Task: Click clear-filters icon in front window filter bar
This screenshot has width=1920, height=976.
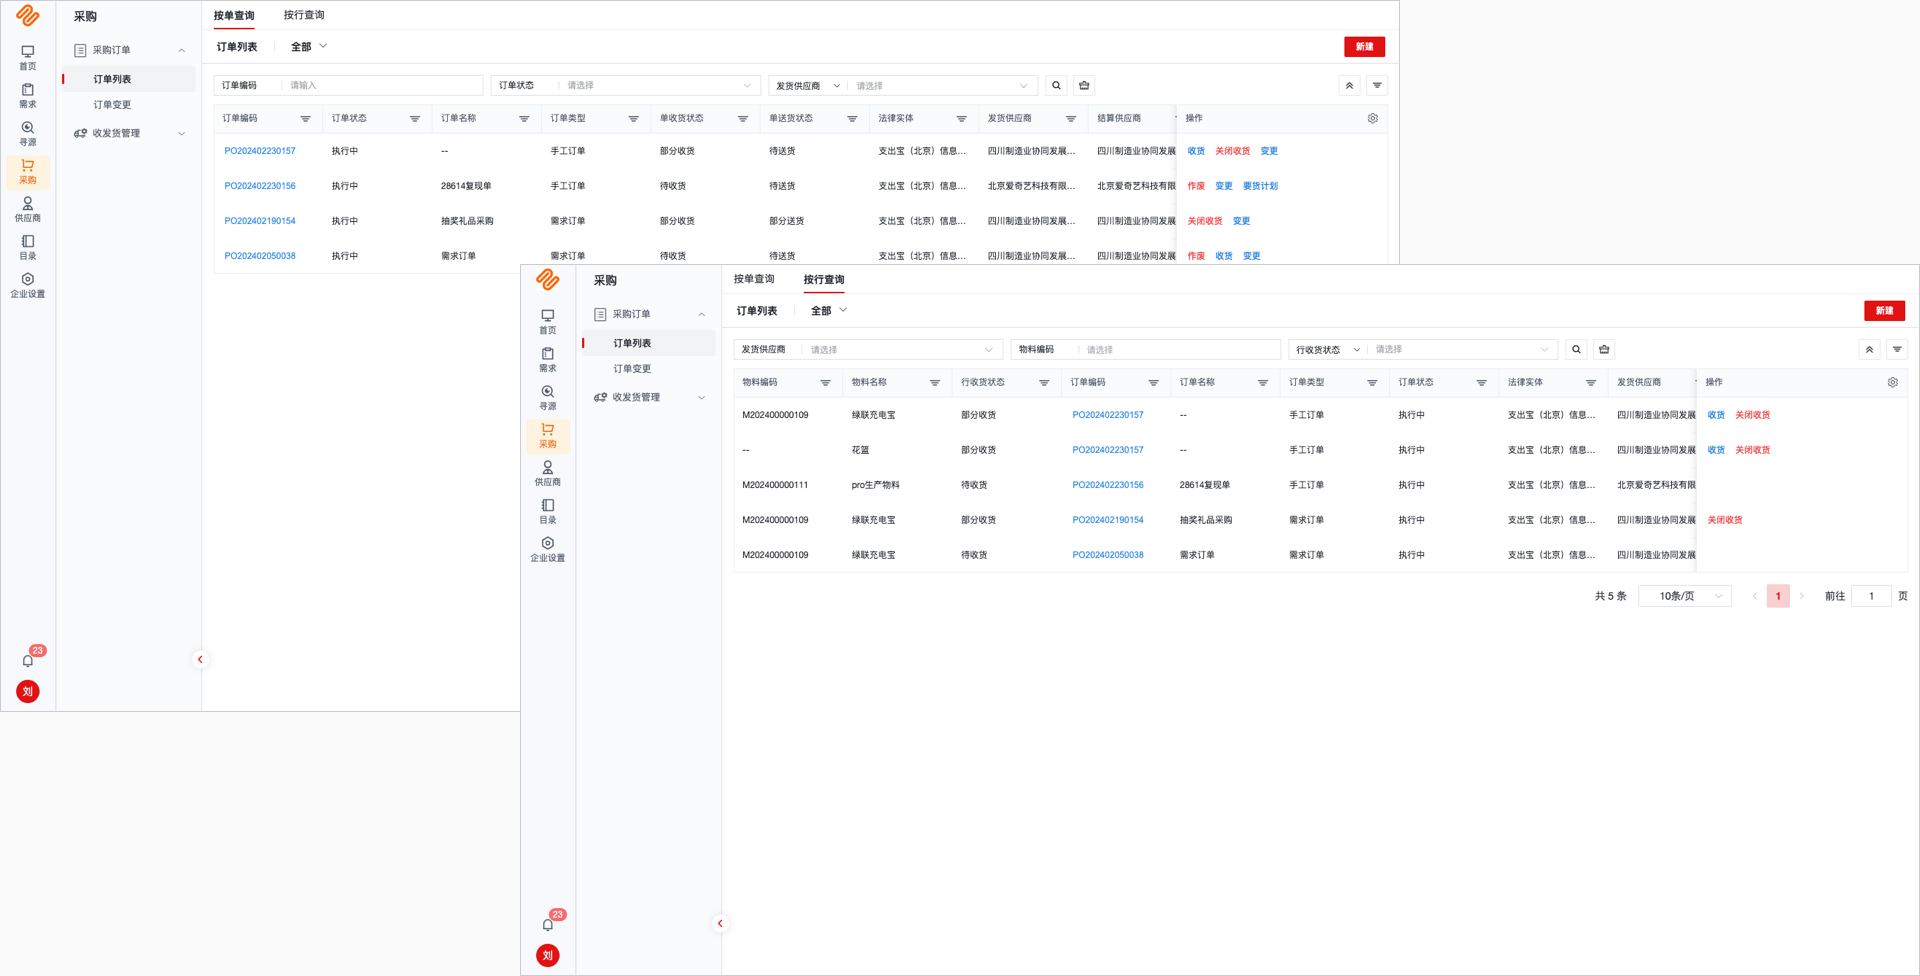Action: pyautogui.click(x=1604, y=350)
